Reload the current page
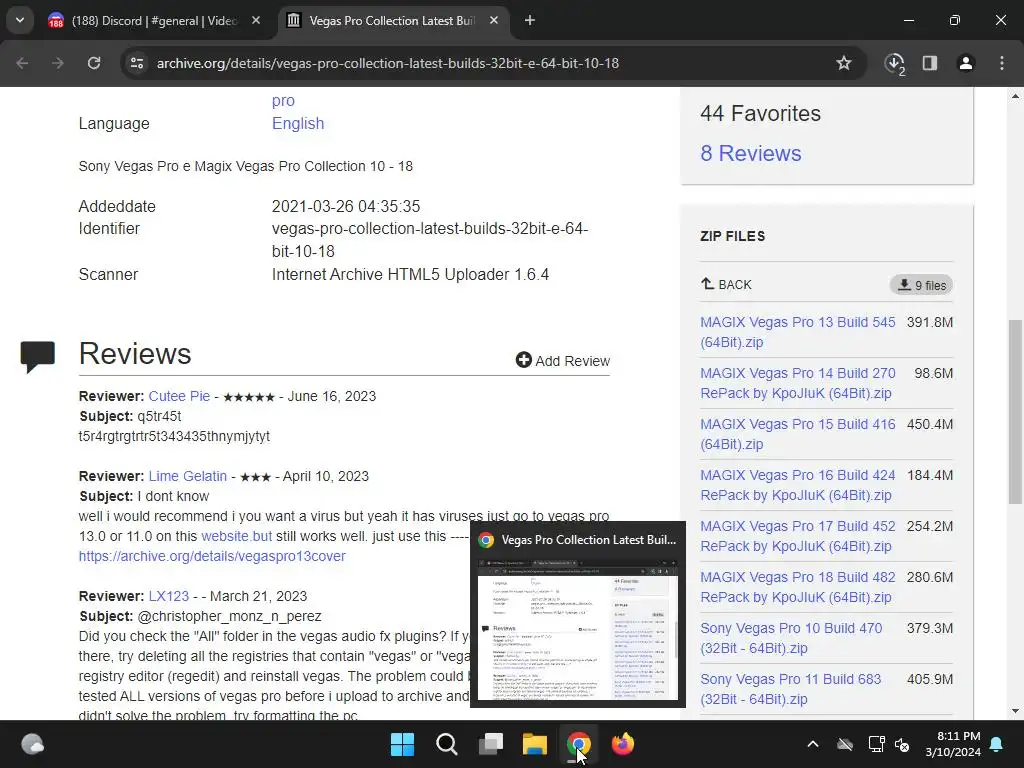 [94, 63]
